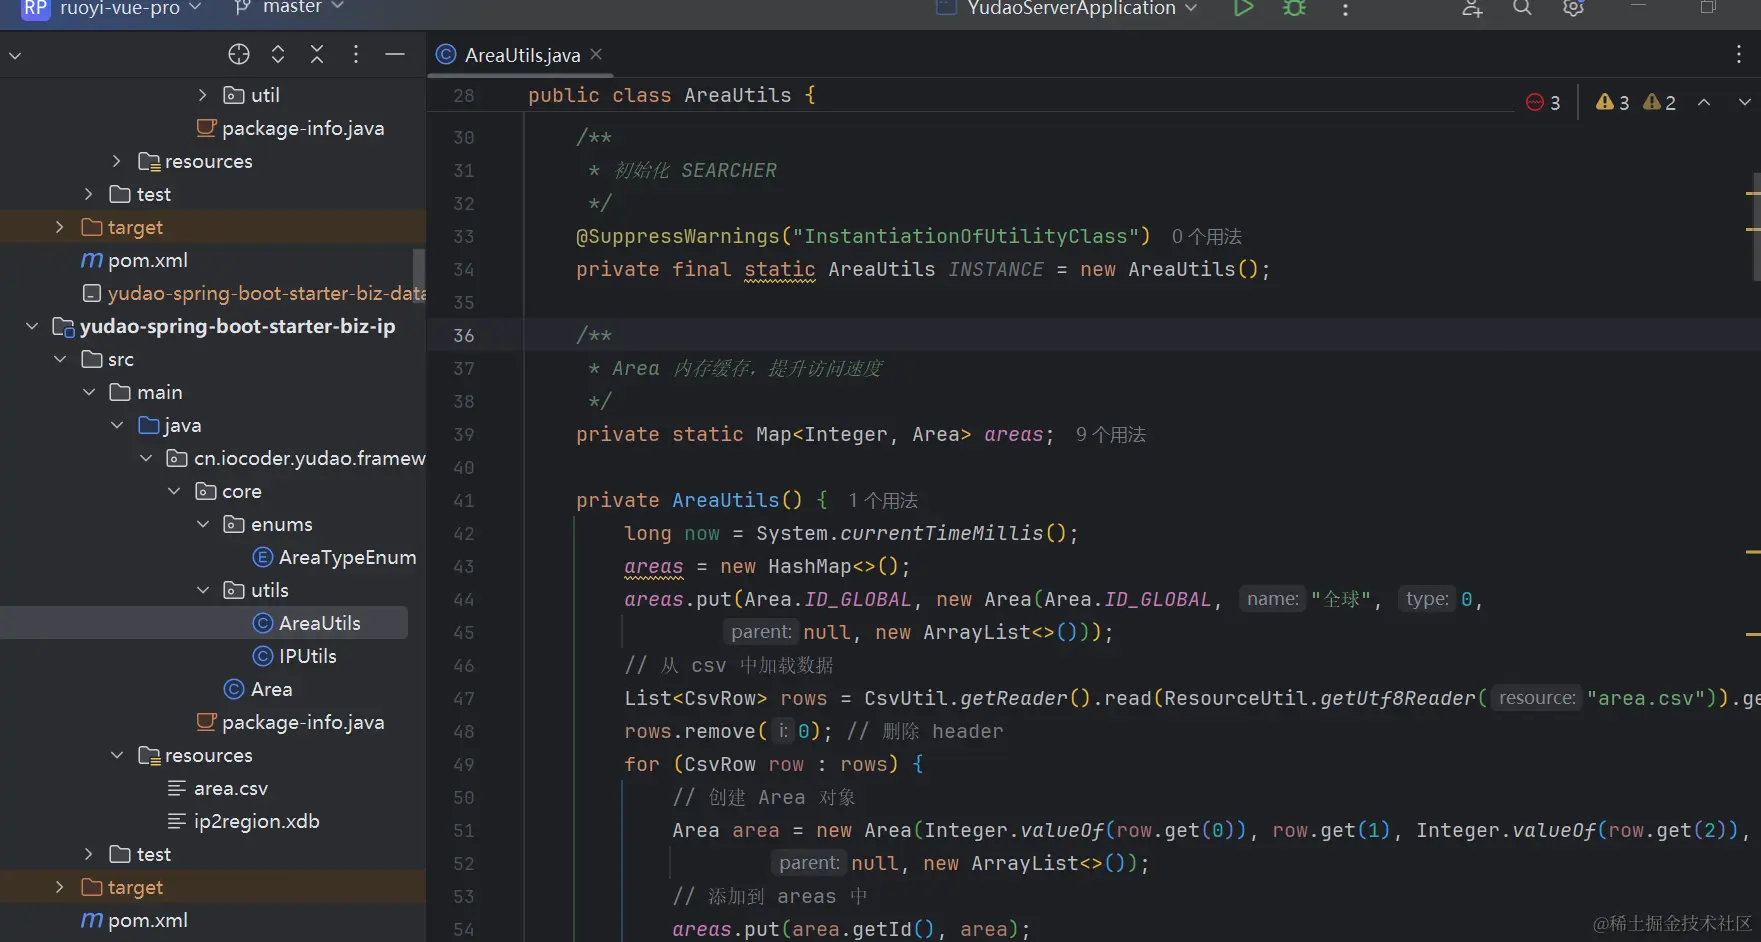The width and height of the screenshot is (1761, 942).
Task: Click the add collaborator user icon
Action: click(1472, 8)
